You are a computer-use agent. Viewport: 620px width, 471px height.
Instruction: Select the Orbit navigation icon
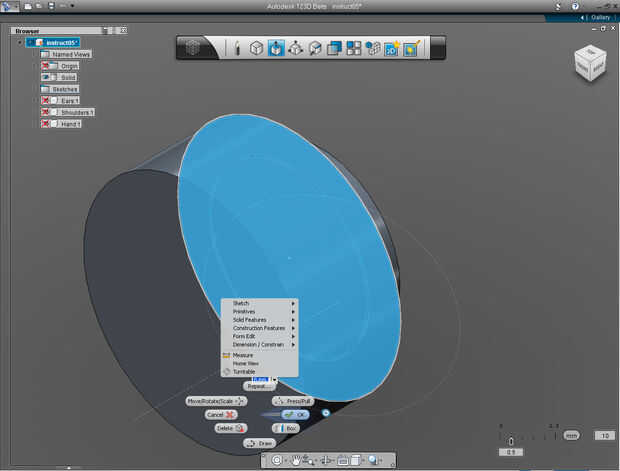point(277,460)
